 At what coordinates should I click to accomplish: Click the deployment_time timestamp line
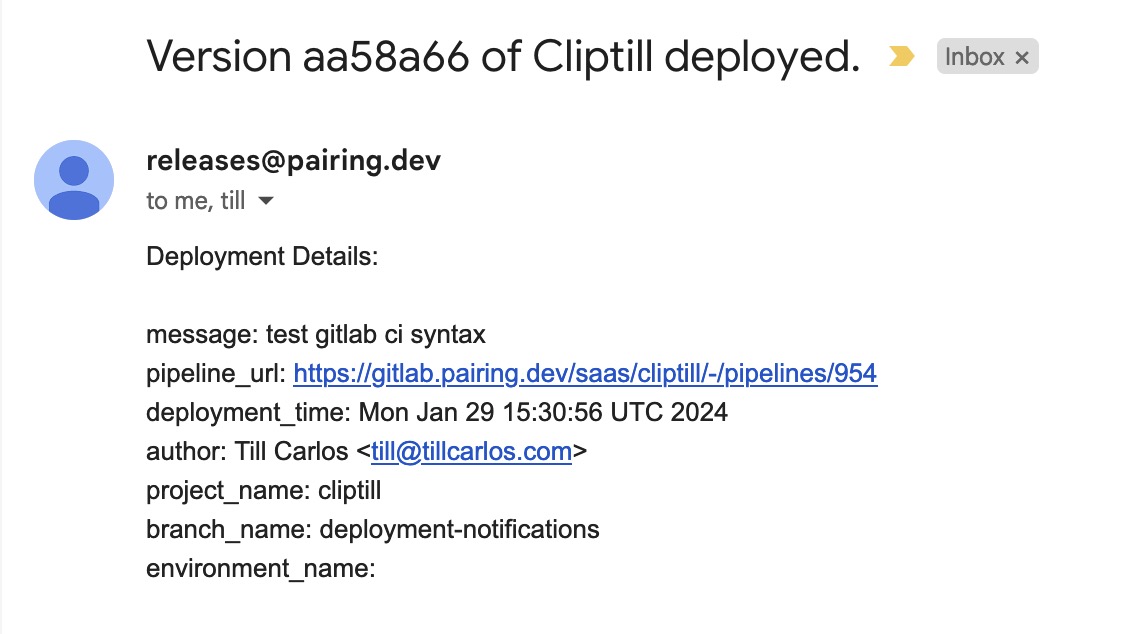tap(437, 412)
